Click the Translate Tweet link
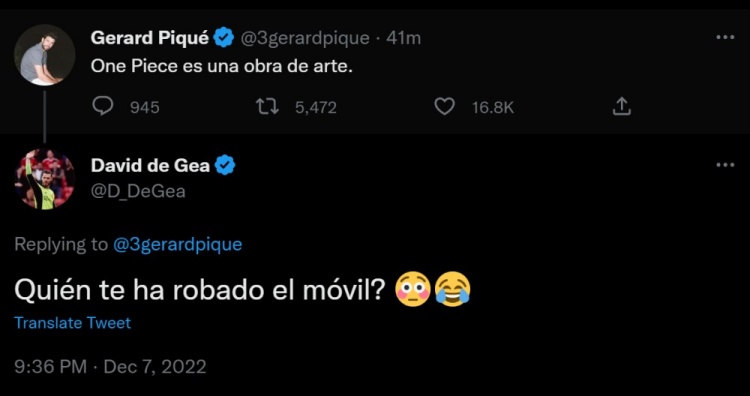 pyautogui.click(x=73, y=323)
